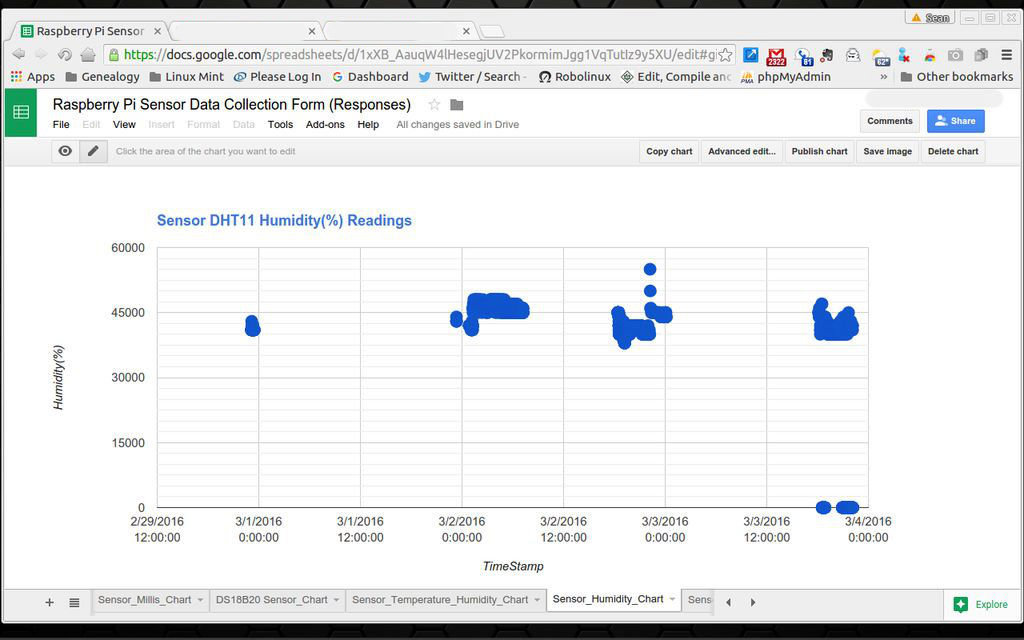1024x640 pixels.
Task: Open move-to-folder icon beside title
Action: pyautogui.click(x=456, y=104)
